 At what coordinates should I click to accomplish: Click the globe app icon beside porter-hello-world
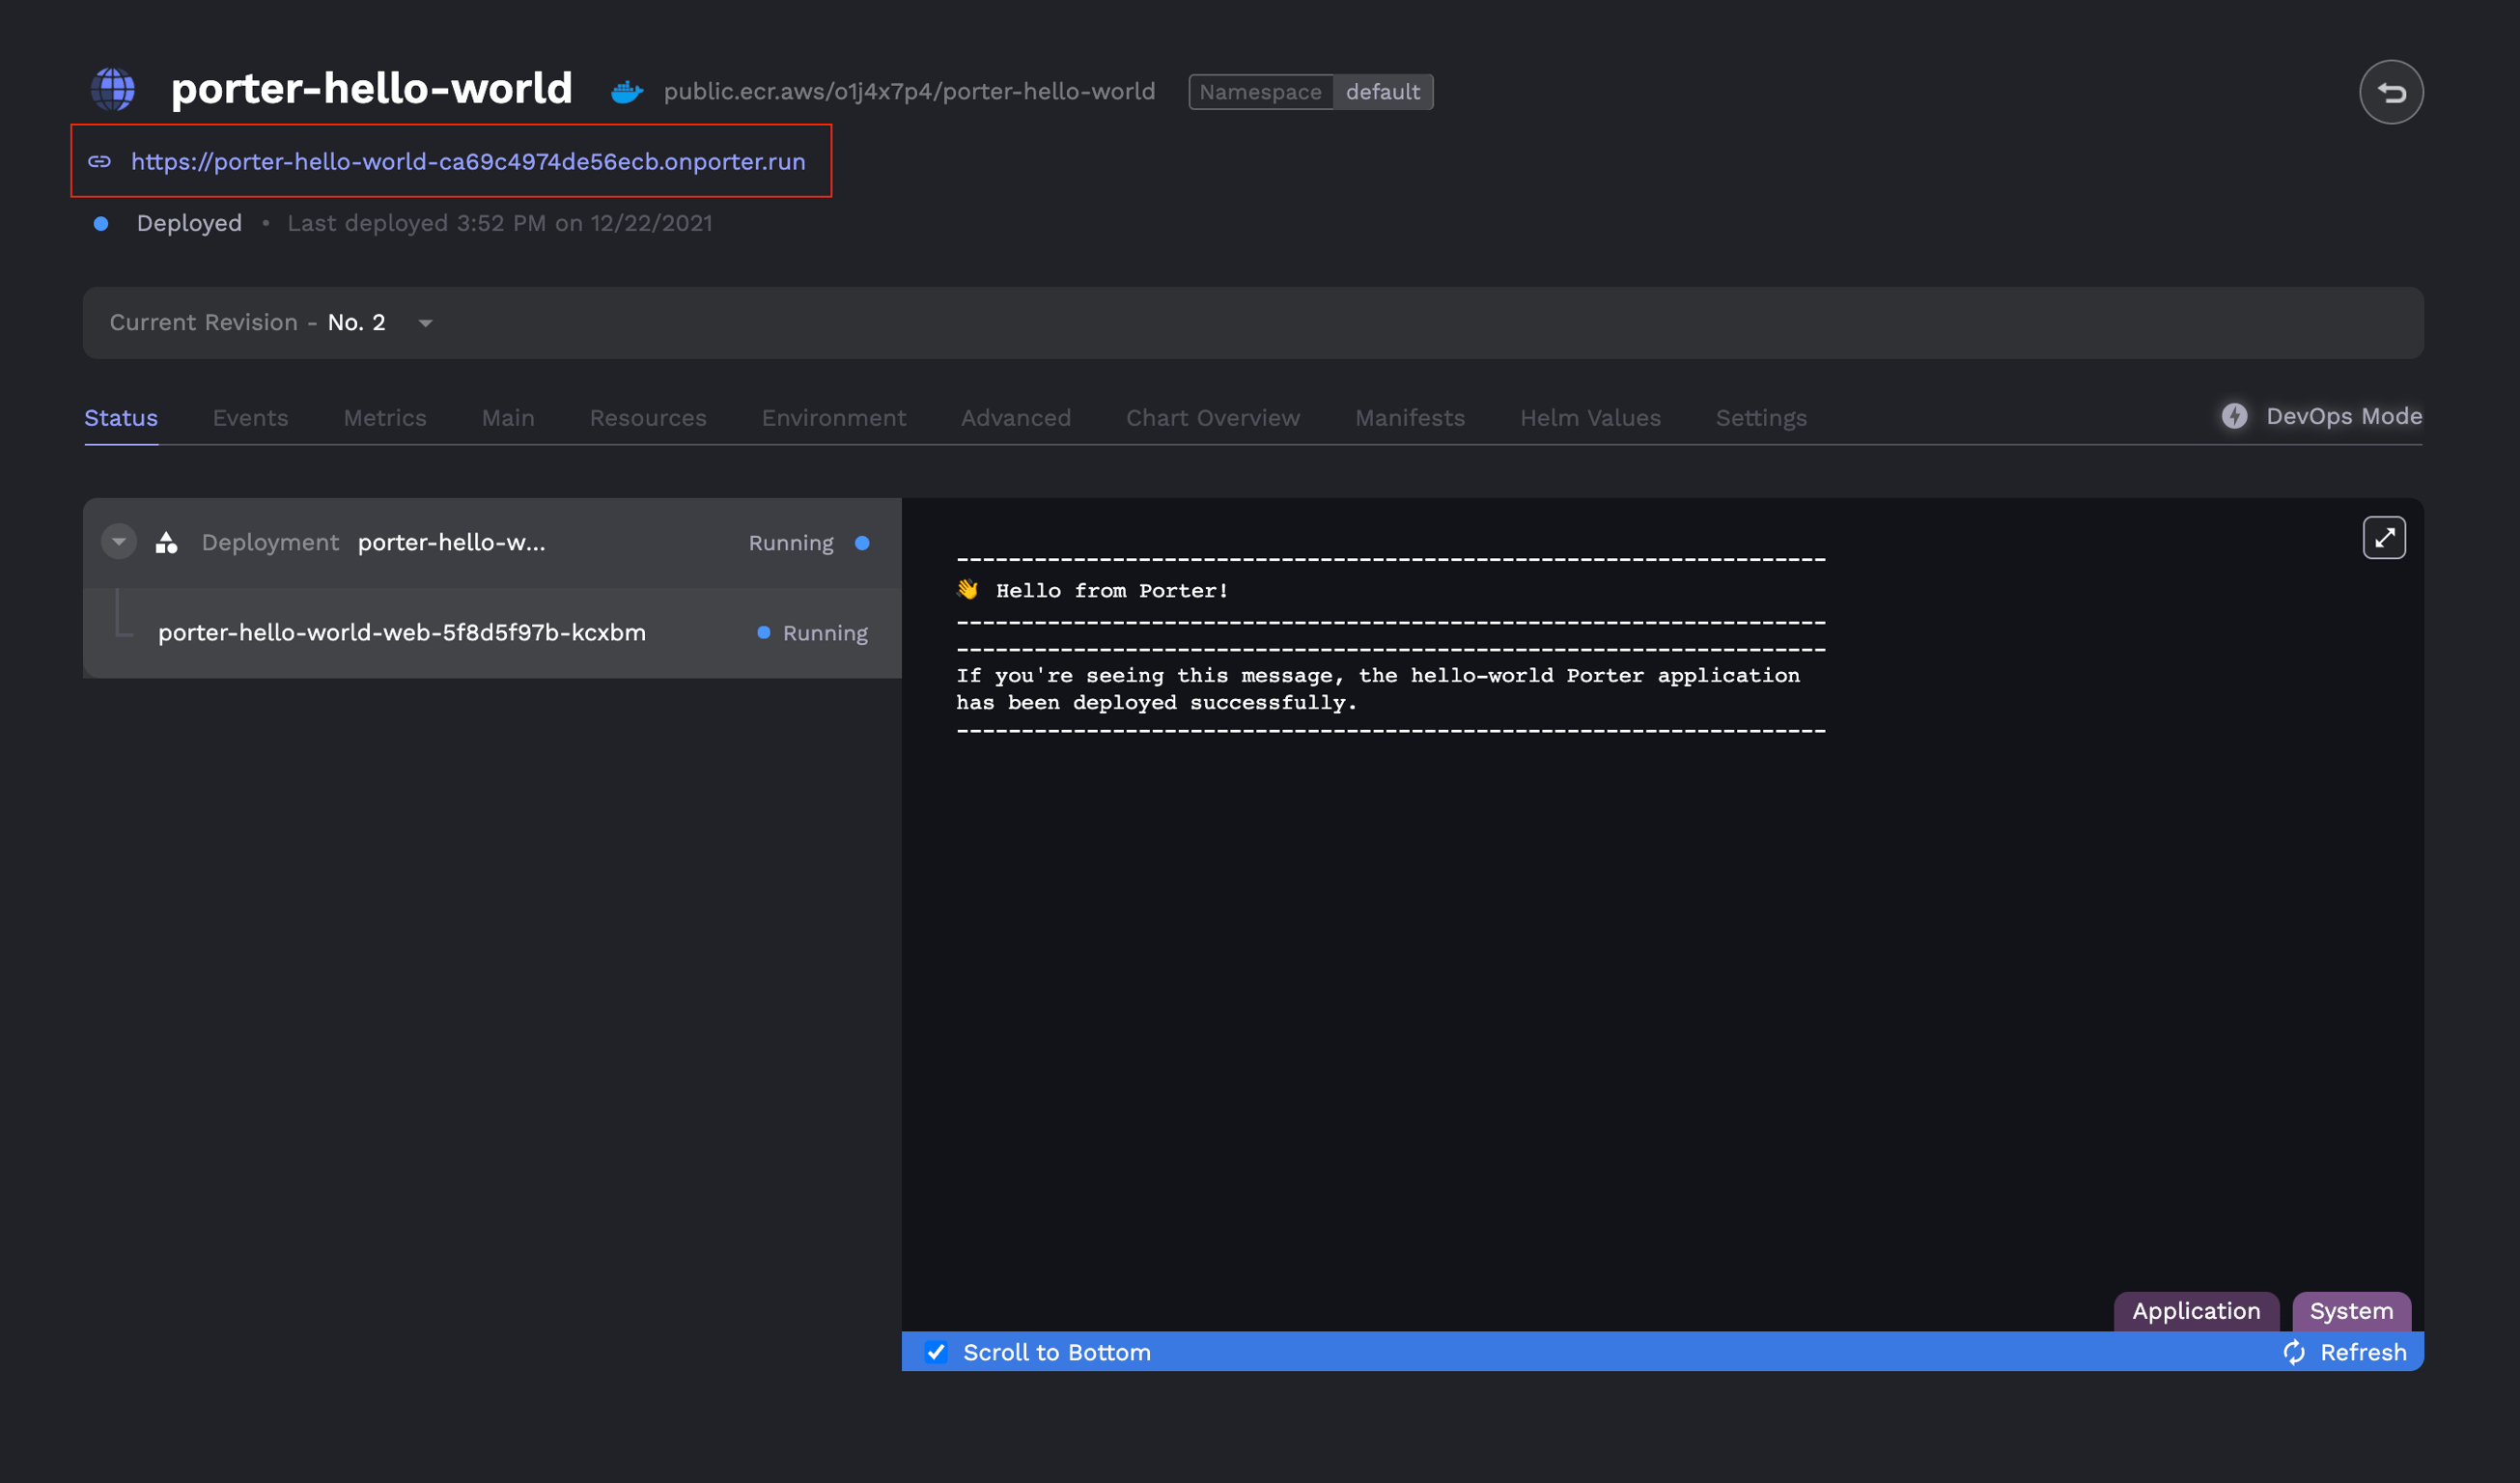[x=113, y=90]
